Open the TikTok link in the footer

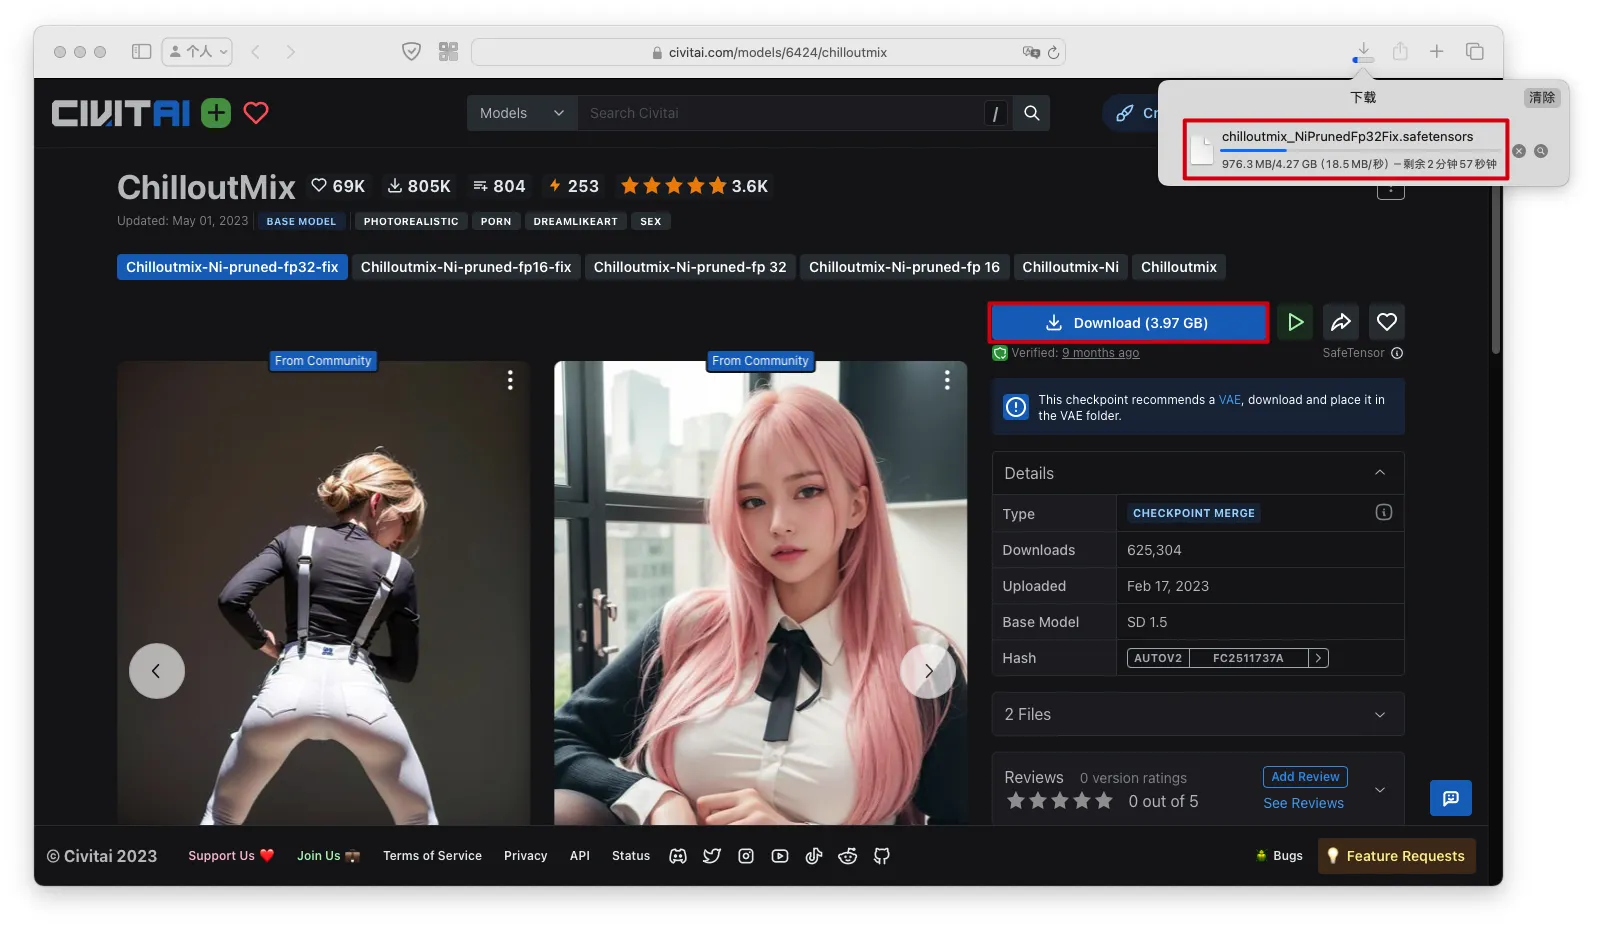pyautogui.click(x=814, y=856)
